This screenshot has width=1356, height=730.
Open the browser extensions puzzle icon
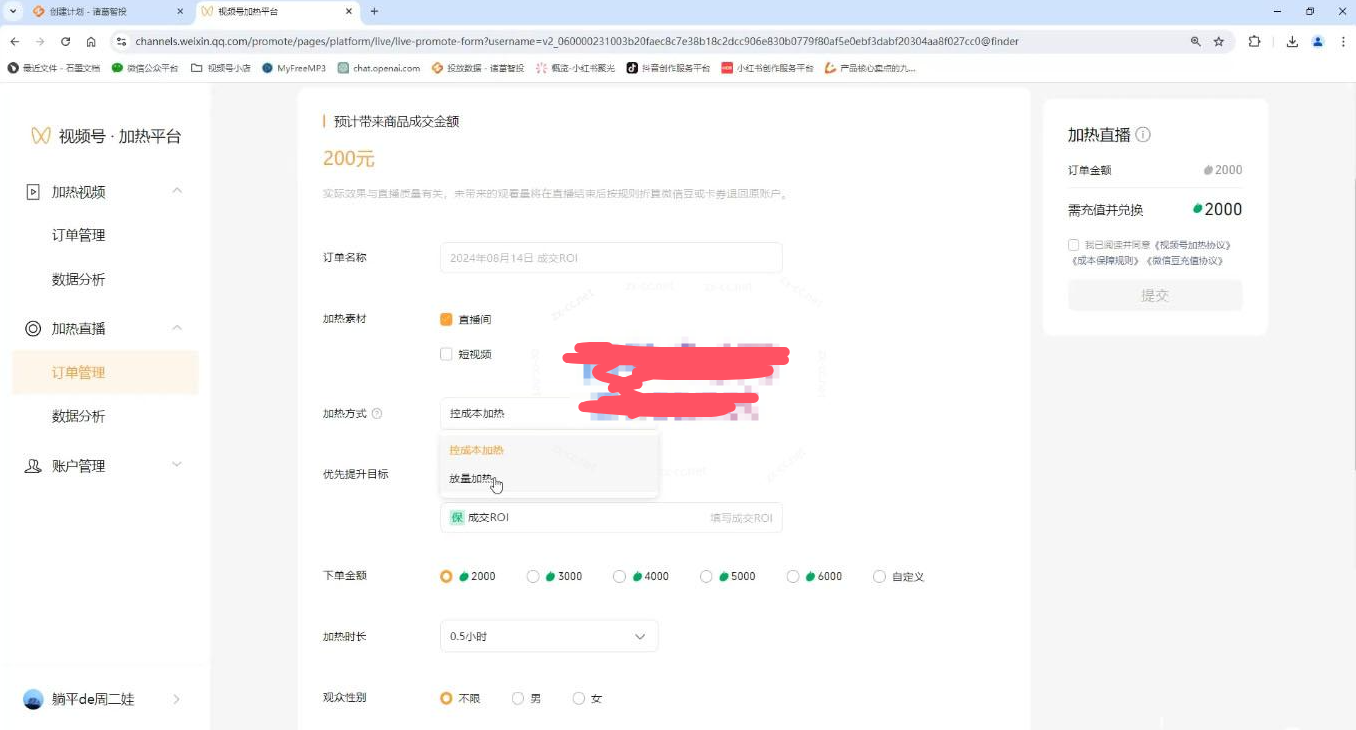point(1255,42)
